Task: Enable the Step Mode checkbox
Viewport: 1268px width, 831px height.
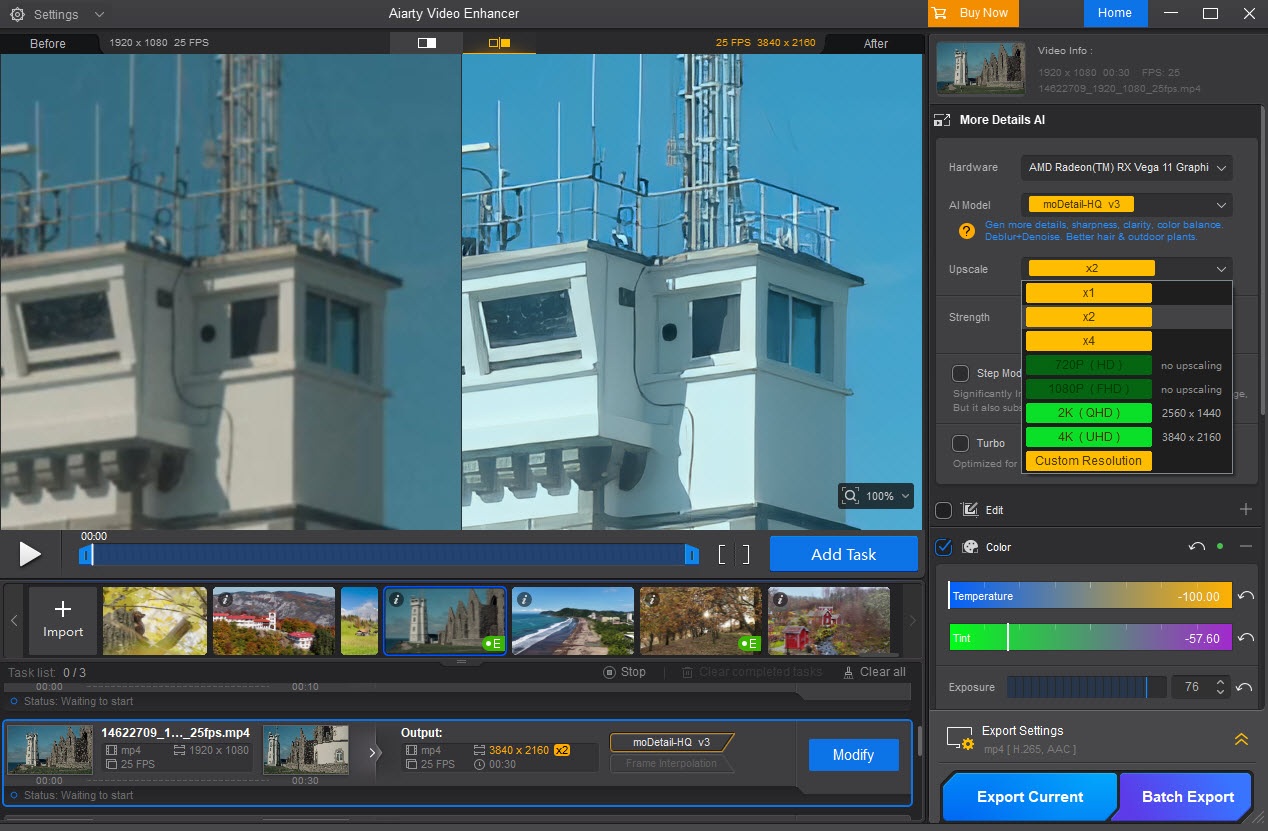Action: 960,373
